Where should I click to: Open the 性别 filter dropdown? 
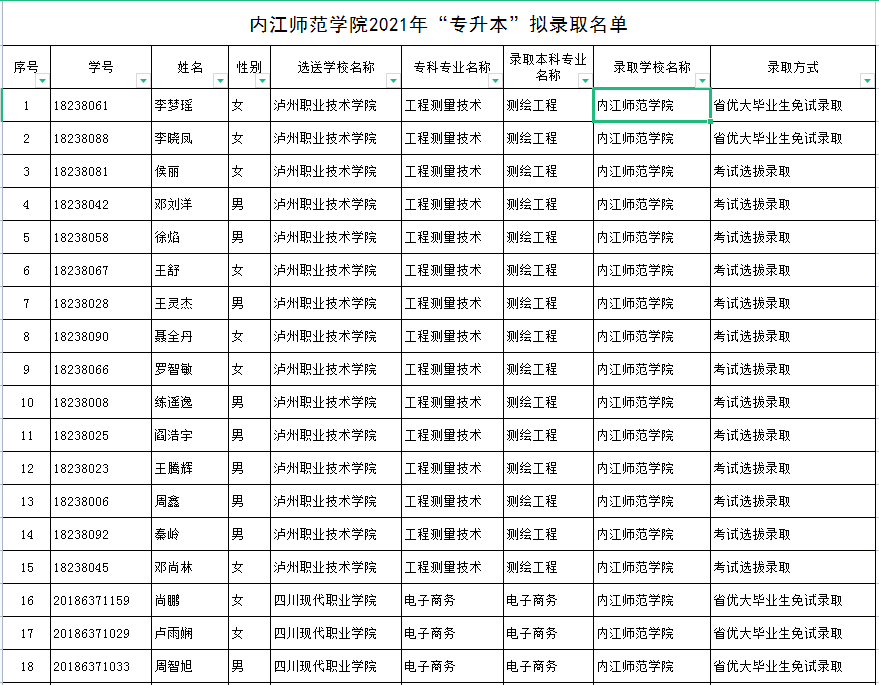[x=262, y=81]
